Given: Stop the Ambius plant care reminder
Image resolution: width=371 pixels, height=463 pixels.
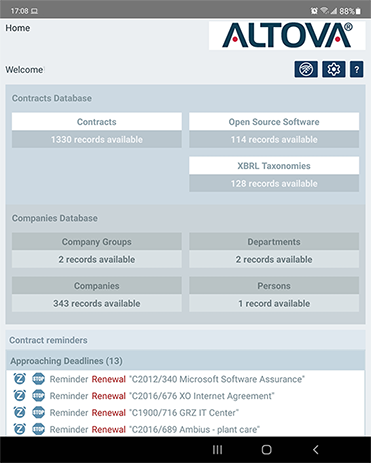Looking at the screenshot, I should (x=38, y=429).
